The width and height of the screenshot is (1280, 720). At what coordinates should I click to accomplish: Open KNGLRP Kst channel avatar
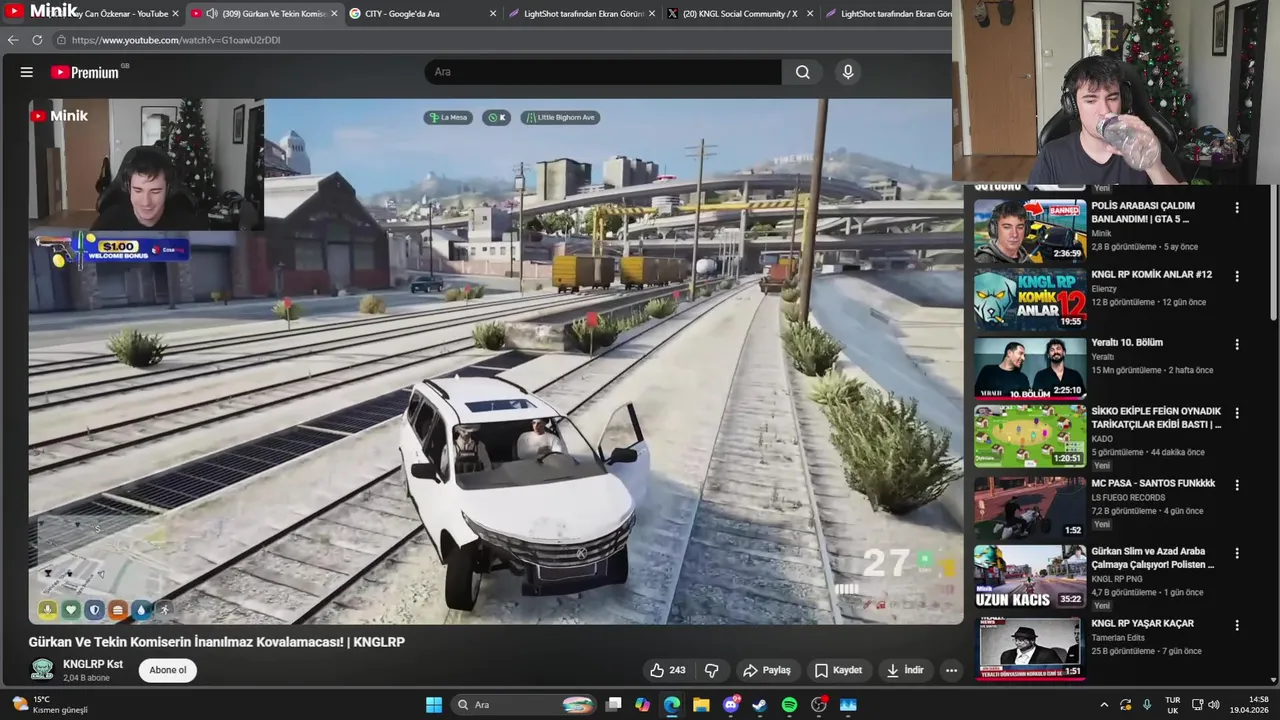click(42, 670)
